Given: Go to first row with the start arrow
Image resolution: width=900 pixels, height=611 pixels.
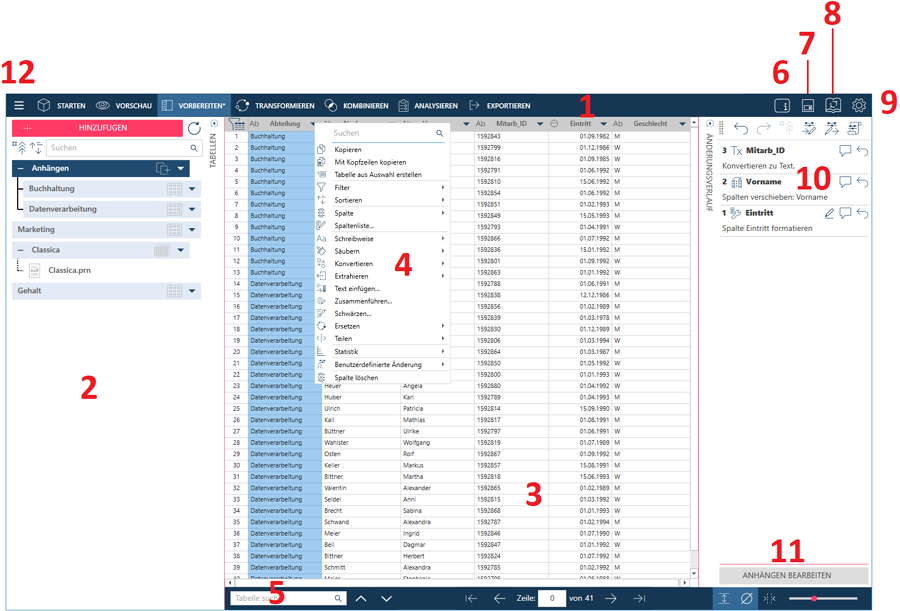Looking at the screenshot, I should (x=471, y=598).
